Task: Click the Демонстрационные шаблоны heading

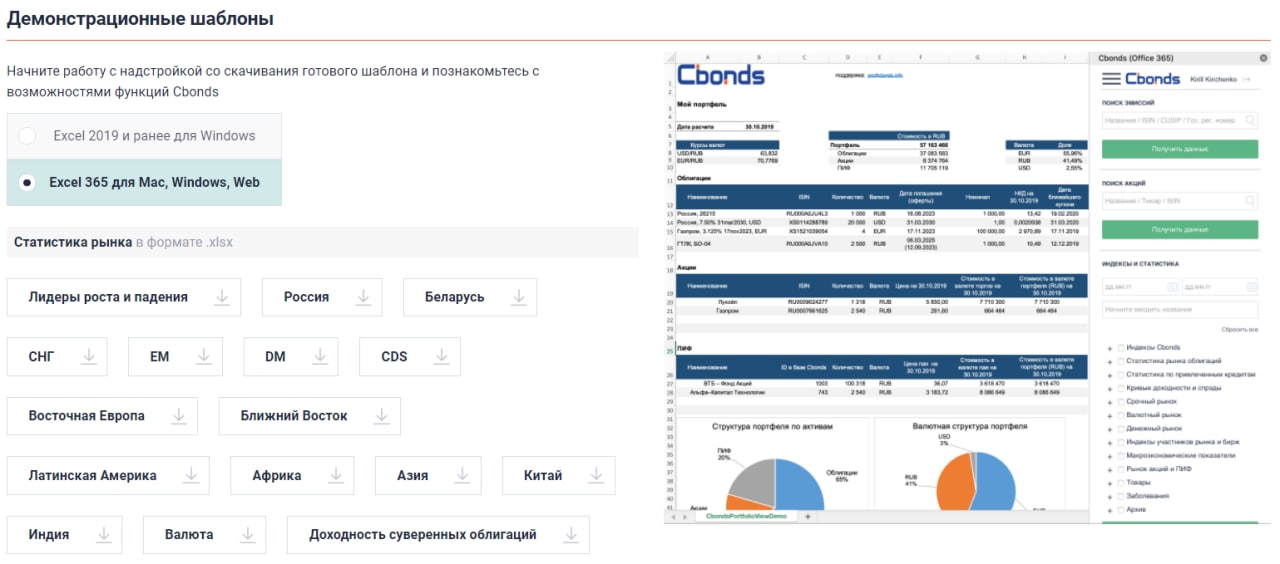Action: 140,19
